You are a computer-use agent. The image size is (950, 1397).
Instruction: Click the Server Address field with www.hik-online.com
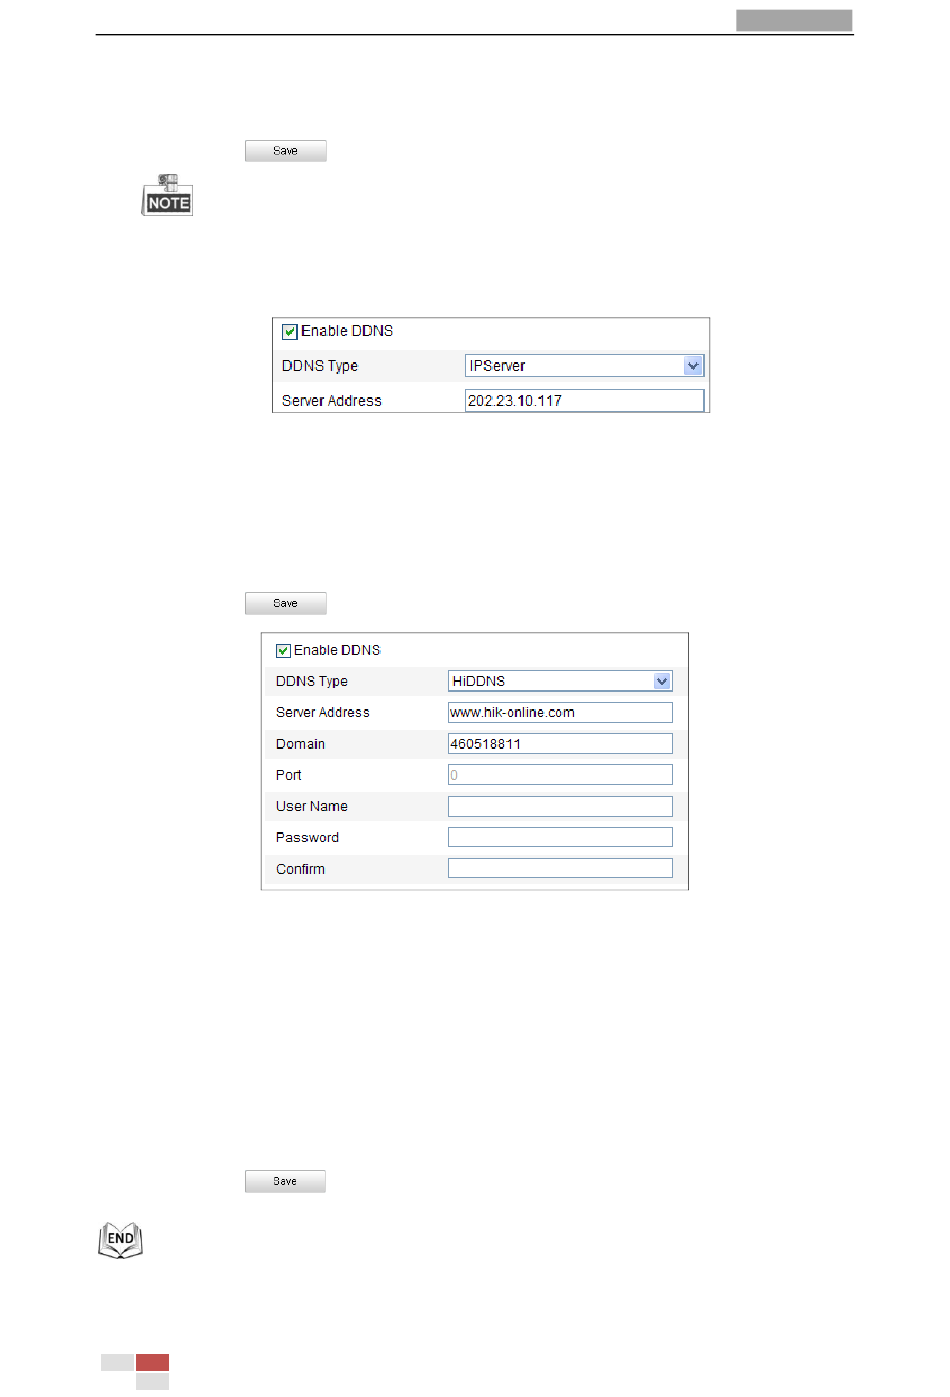pos(560,713)
